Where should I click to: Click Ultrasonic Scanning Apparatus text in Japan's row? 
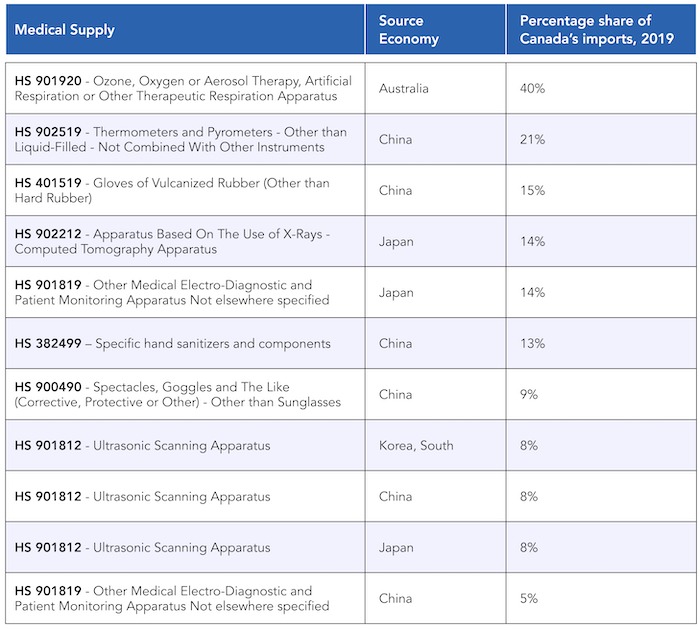[181, 548]
